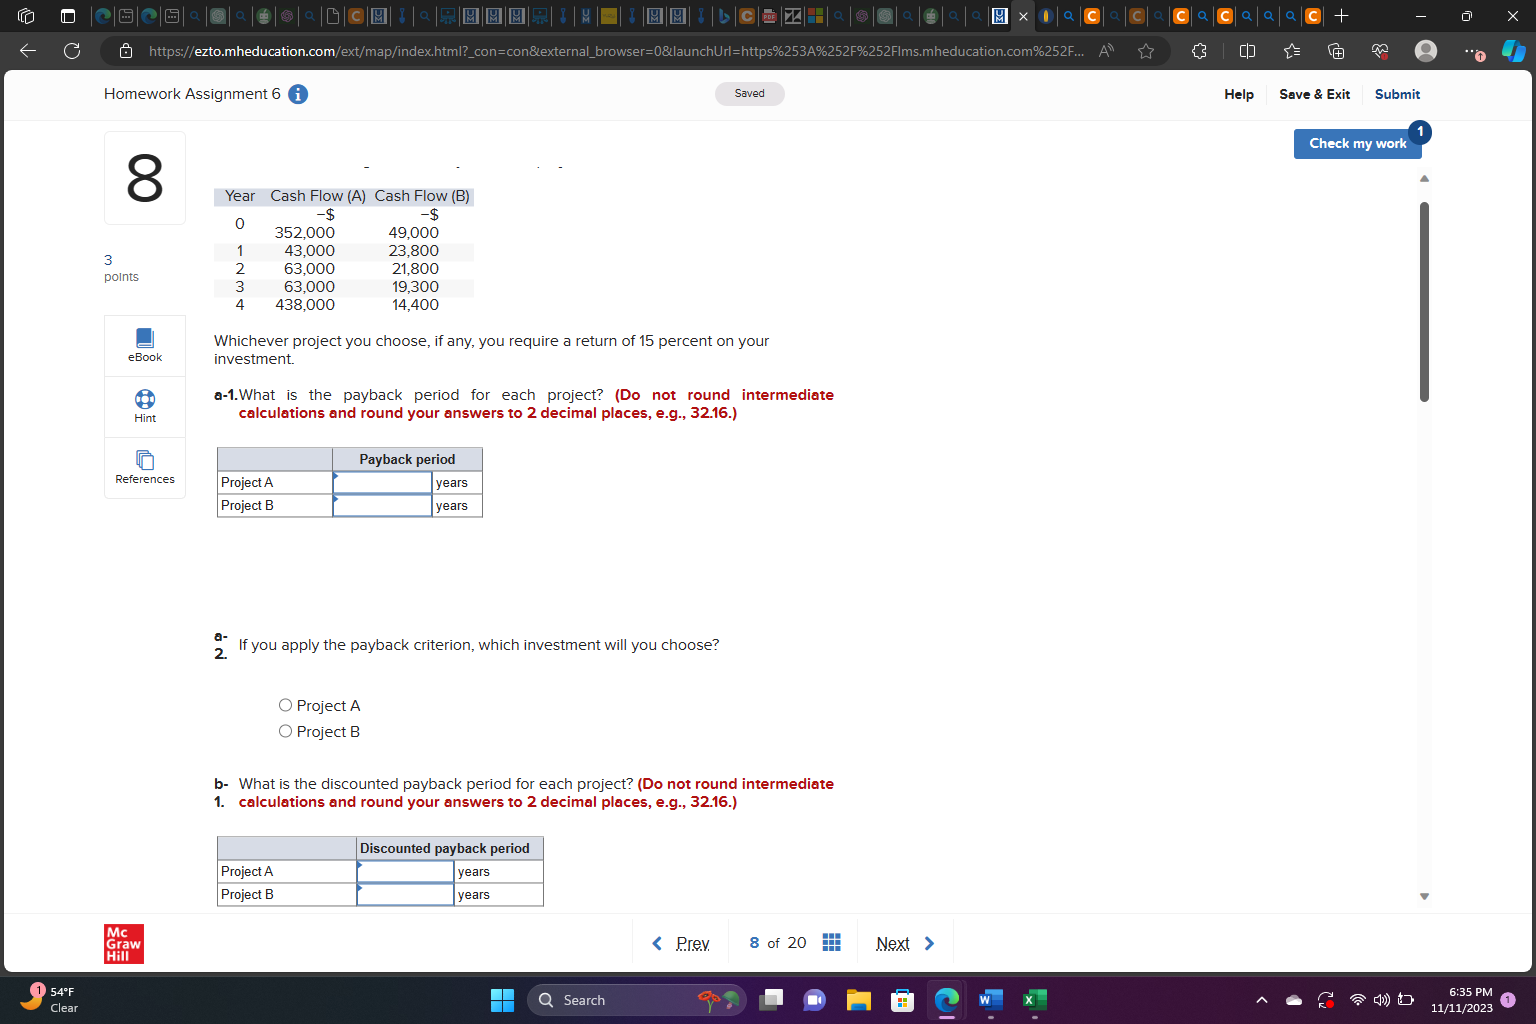Click the page vertical scrollbar thumb
The width and height of the screenshot is (1536, 1024).
click(1424, 302)
